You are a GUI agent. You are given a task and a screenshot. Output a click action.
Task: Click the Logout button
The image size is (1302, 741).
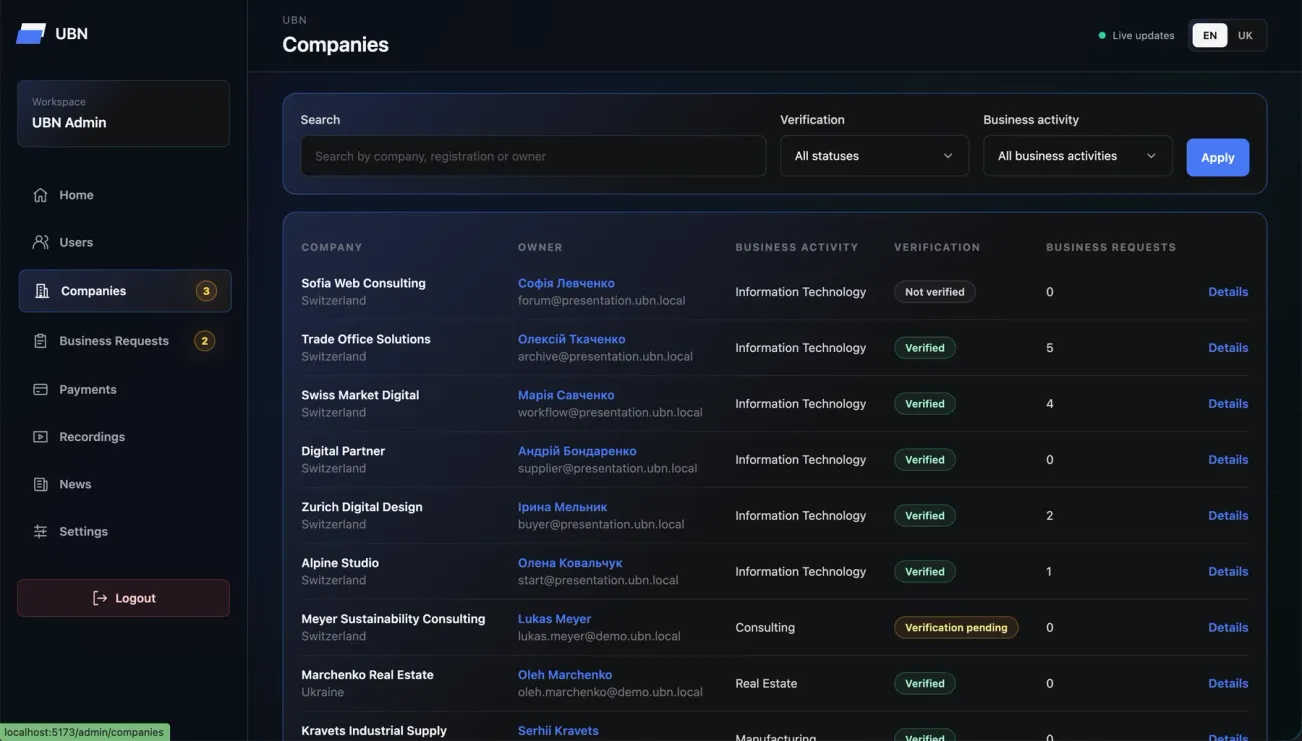[123, 598]
